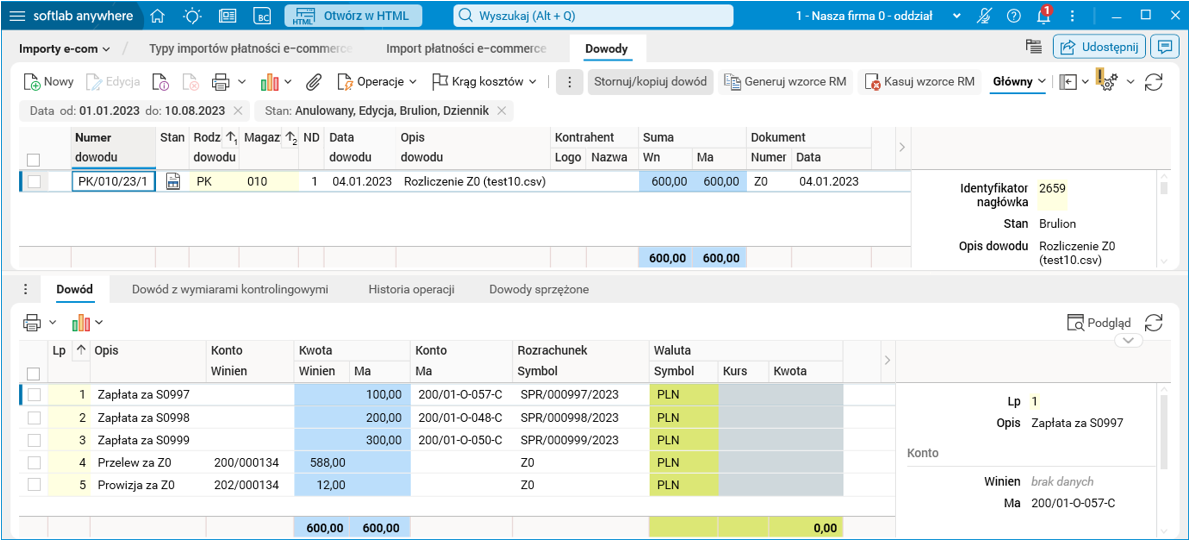
Task: Switch to Typy importów płatności e-commerce tab
Action: pyautogui.click(x=250, y=49)
